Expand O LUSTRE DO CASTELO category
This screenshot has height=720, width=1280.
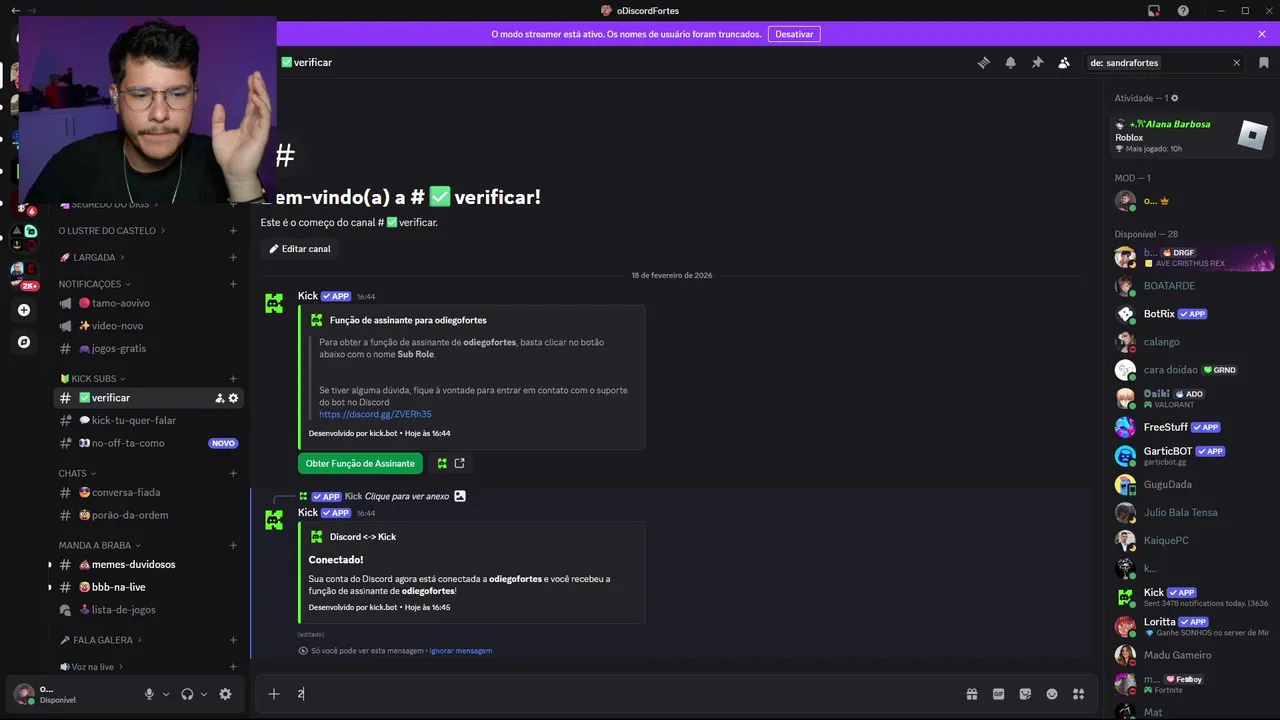coord(111,231)
